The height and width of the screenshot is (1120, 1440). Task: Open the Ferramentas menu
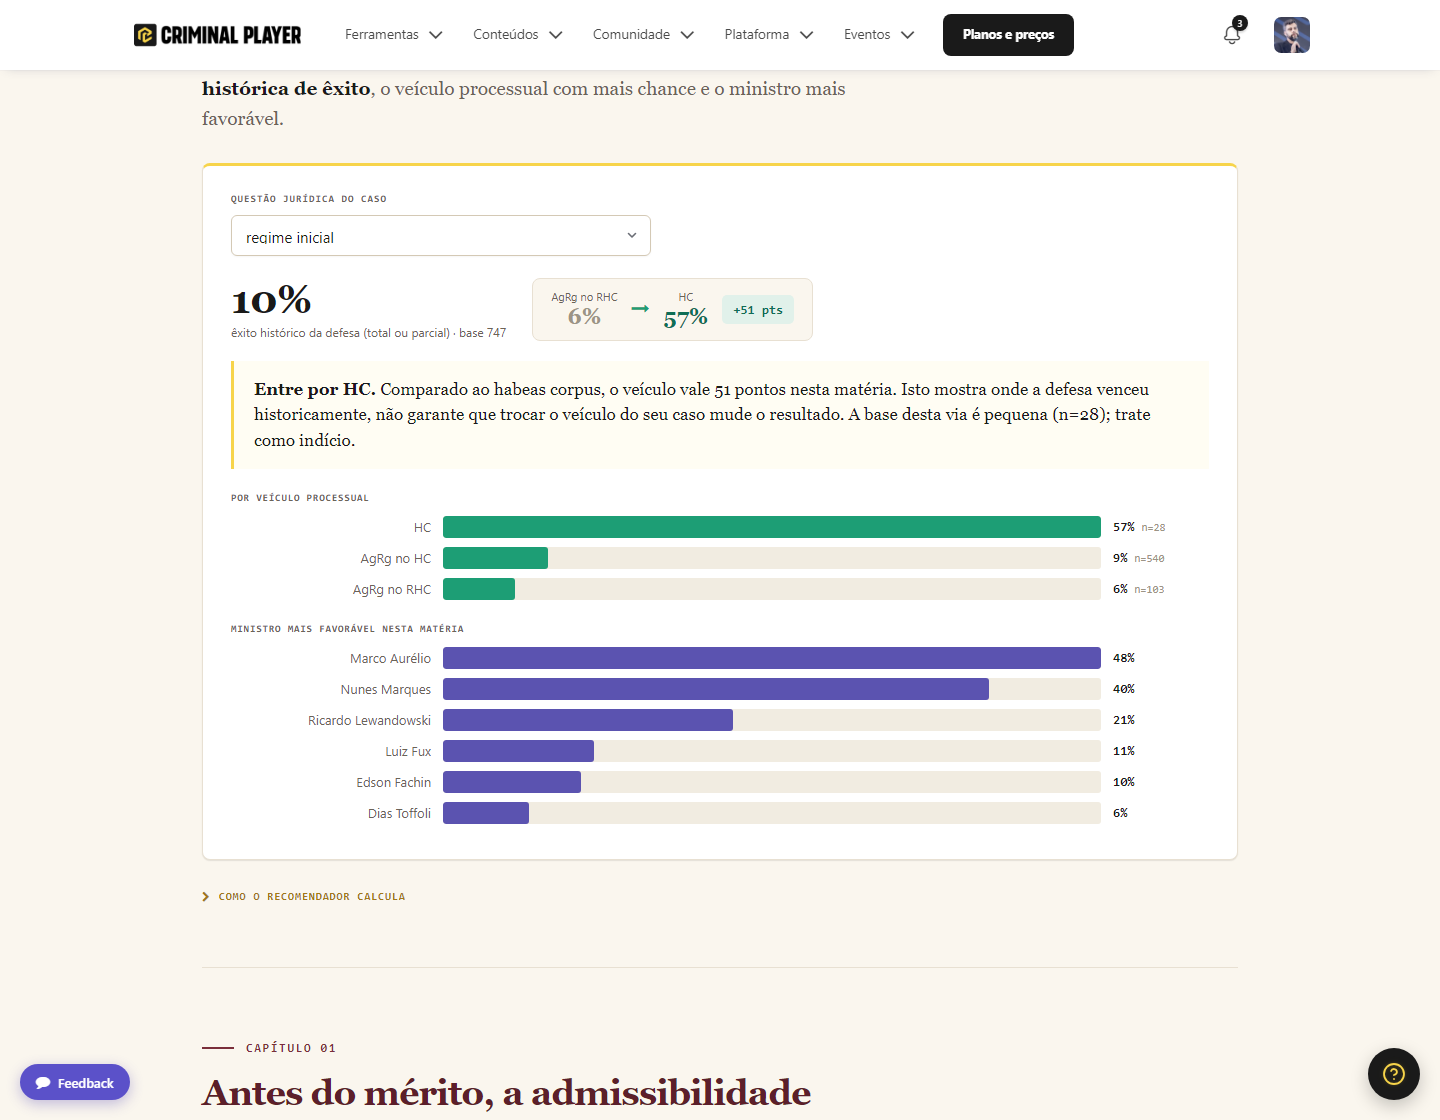coord(394,35)
